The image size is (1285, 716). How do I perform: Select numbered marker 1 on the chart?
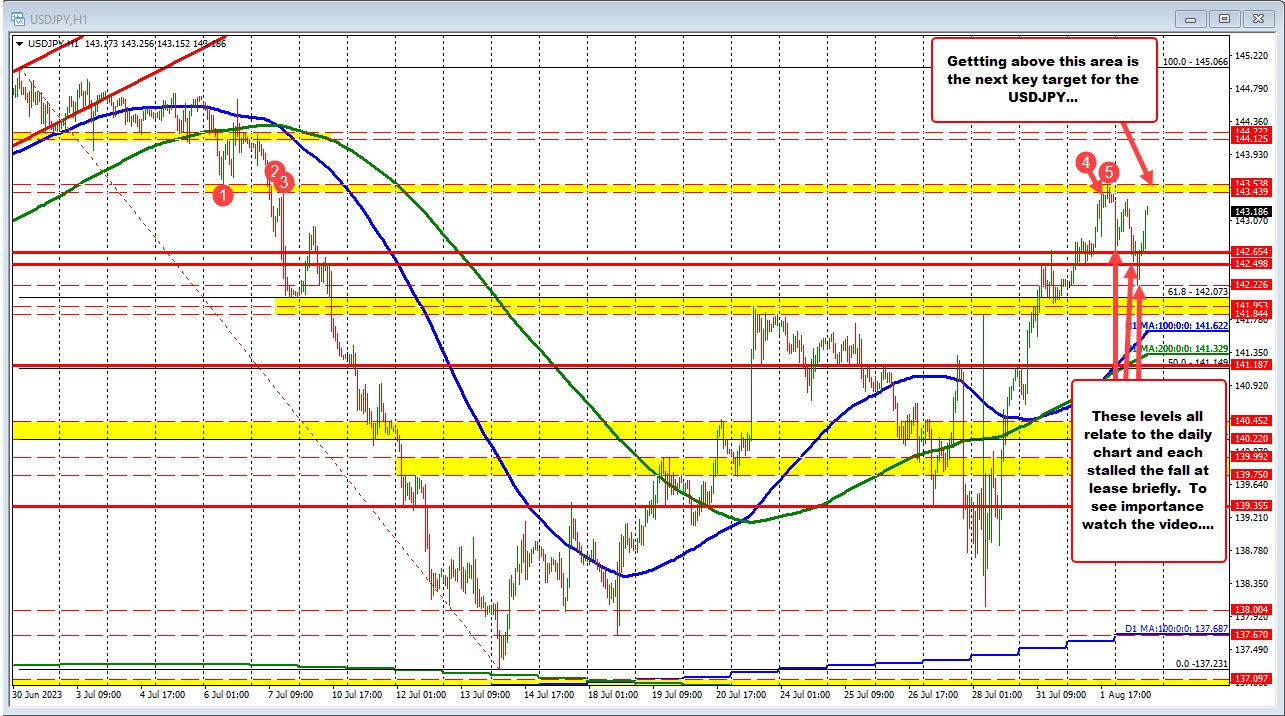(x=222, y=193)
